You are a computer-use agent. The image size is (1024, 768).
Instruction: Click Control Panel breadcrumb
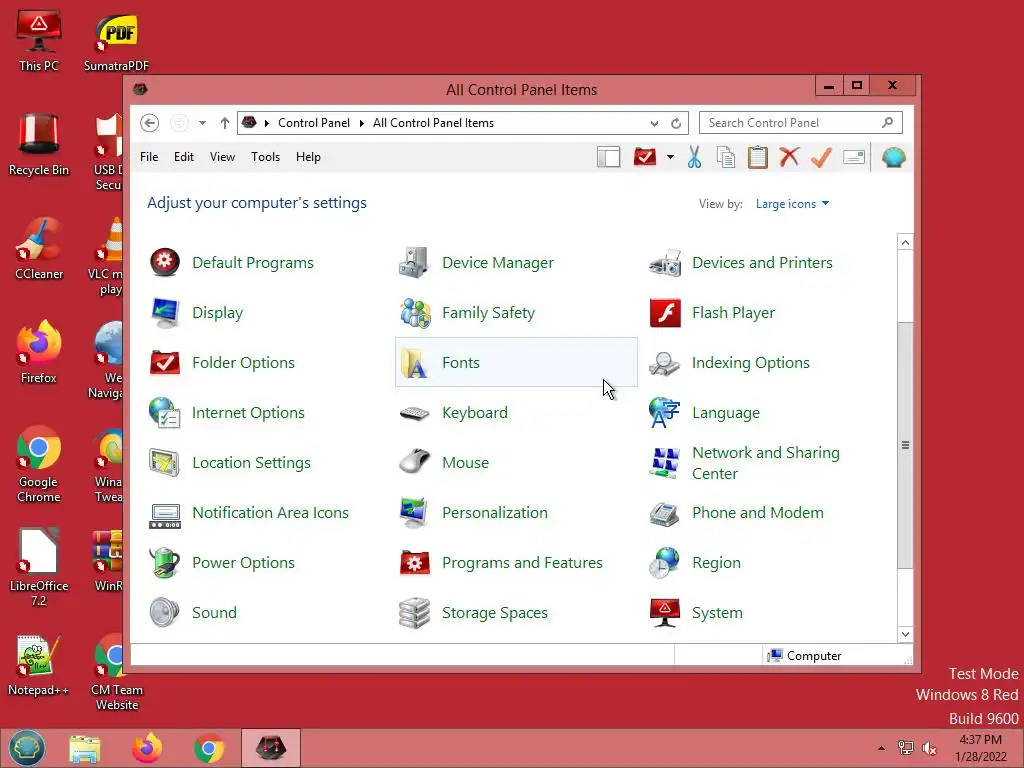pyautogui.click(x=313, y=123)
